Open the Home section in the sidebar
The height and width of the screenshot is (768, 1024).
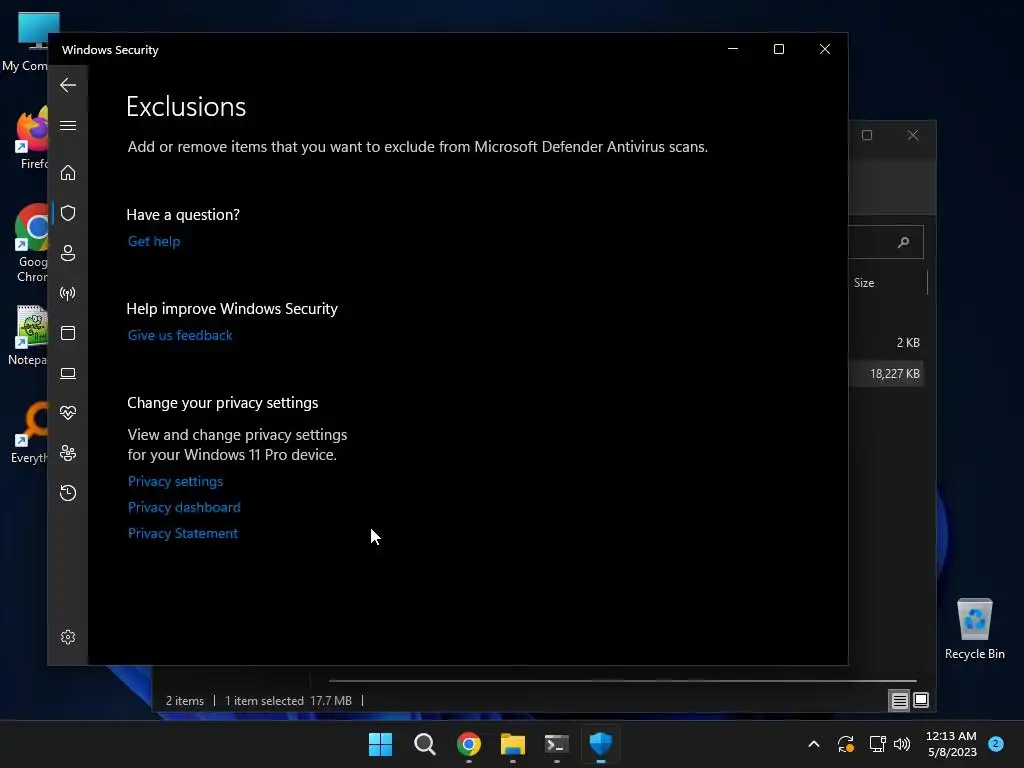68,172
